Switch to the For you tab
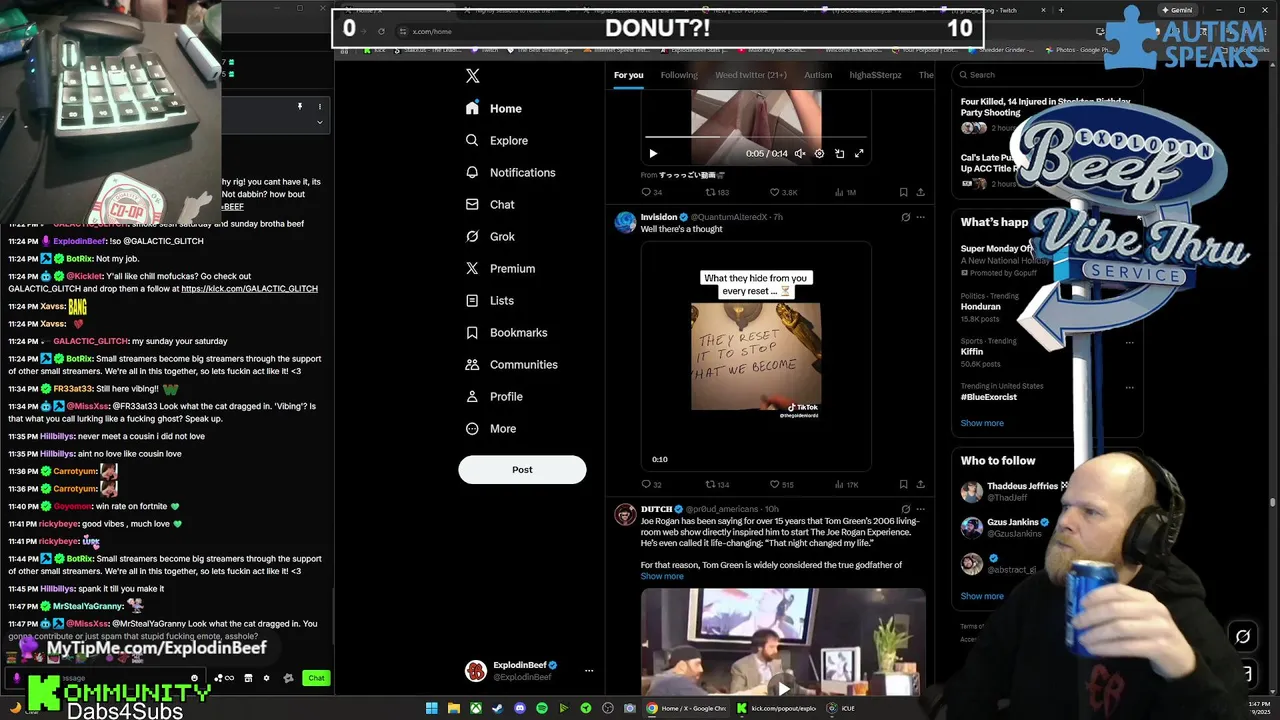Viewport: 1280px width, 720px height. pyautogui.click(x=629, y=75)
